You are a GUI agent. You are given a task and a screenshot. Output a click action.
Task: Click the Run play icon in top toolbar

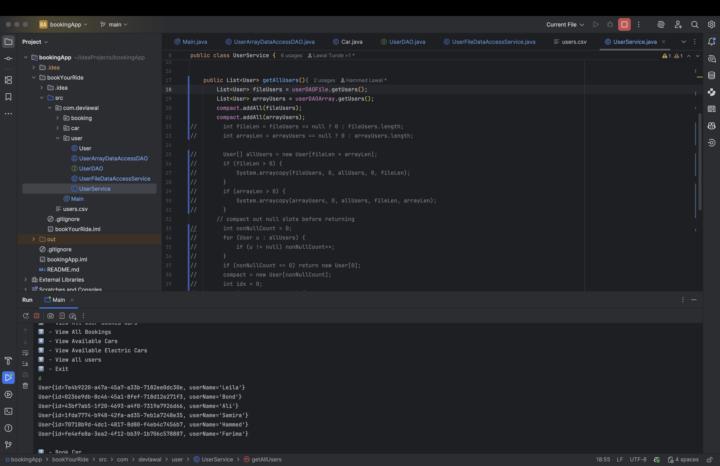[596, 24]
